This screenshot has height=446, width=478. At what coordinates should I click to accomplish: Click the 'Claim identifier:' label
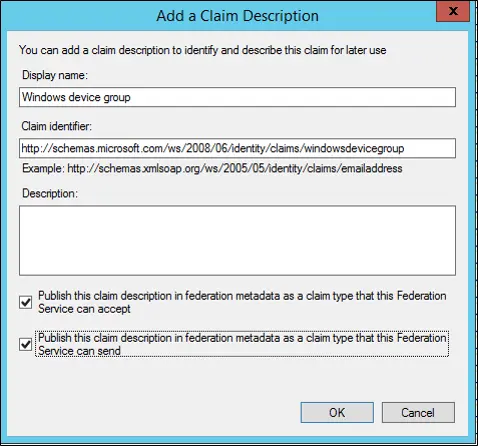click(x=56, y=126)
